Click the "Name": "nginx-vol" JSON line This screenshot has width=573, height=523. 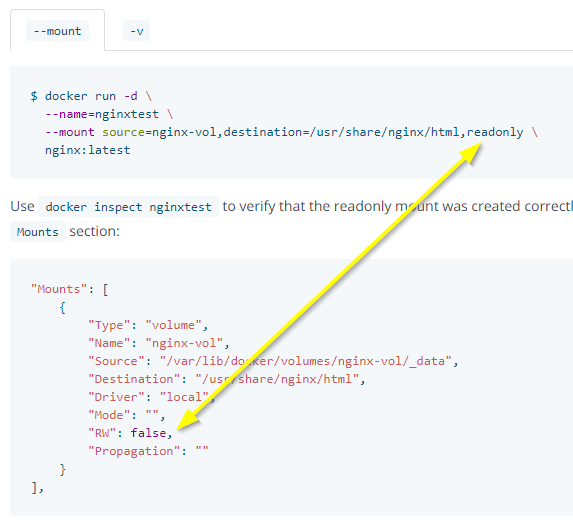coord(159,343)
